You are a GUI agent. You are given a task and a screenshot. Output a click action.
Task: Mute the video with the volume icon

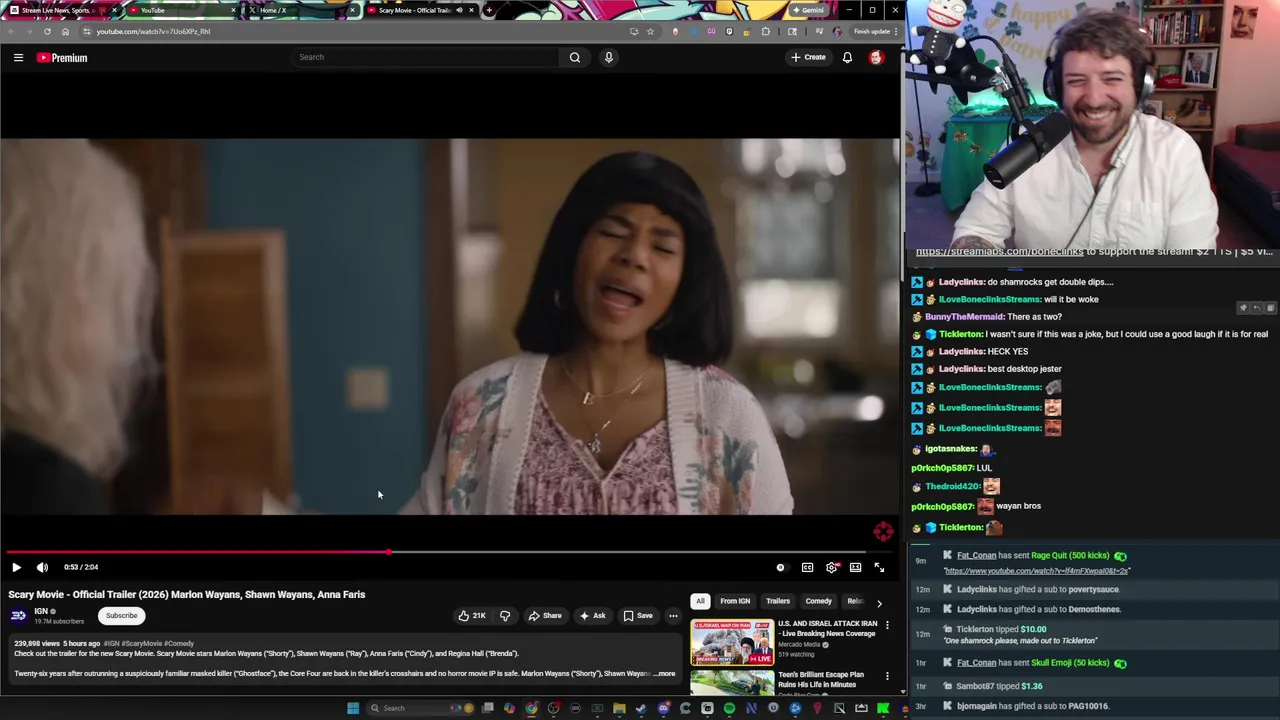tap(42, 567)
